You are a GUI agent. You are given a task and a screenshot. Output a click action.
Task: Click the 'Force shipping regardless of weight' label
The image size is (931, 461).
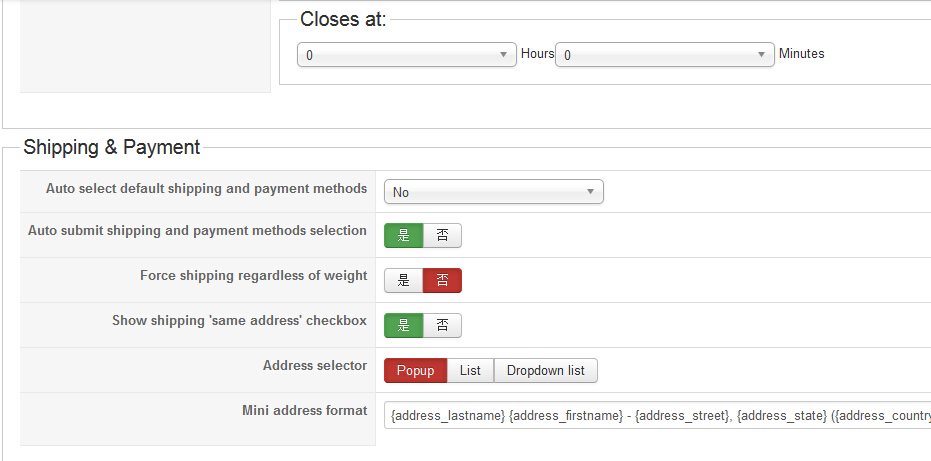click(x=253, y=276)
